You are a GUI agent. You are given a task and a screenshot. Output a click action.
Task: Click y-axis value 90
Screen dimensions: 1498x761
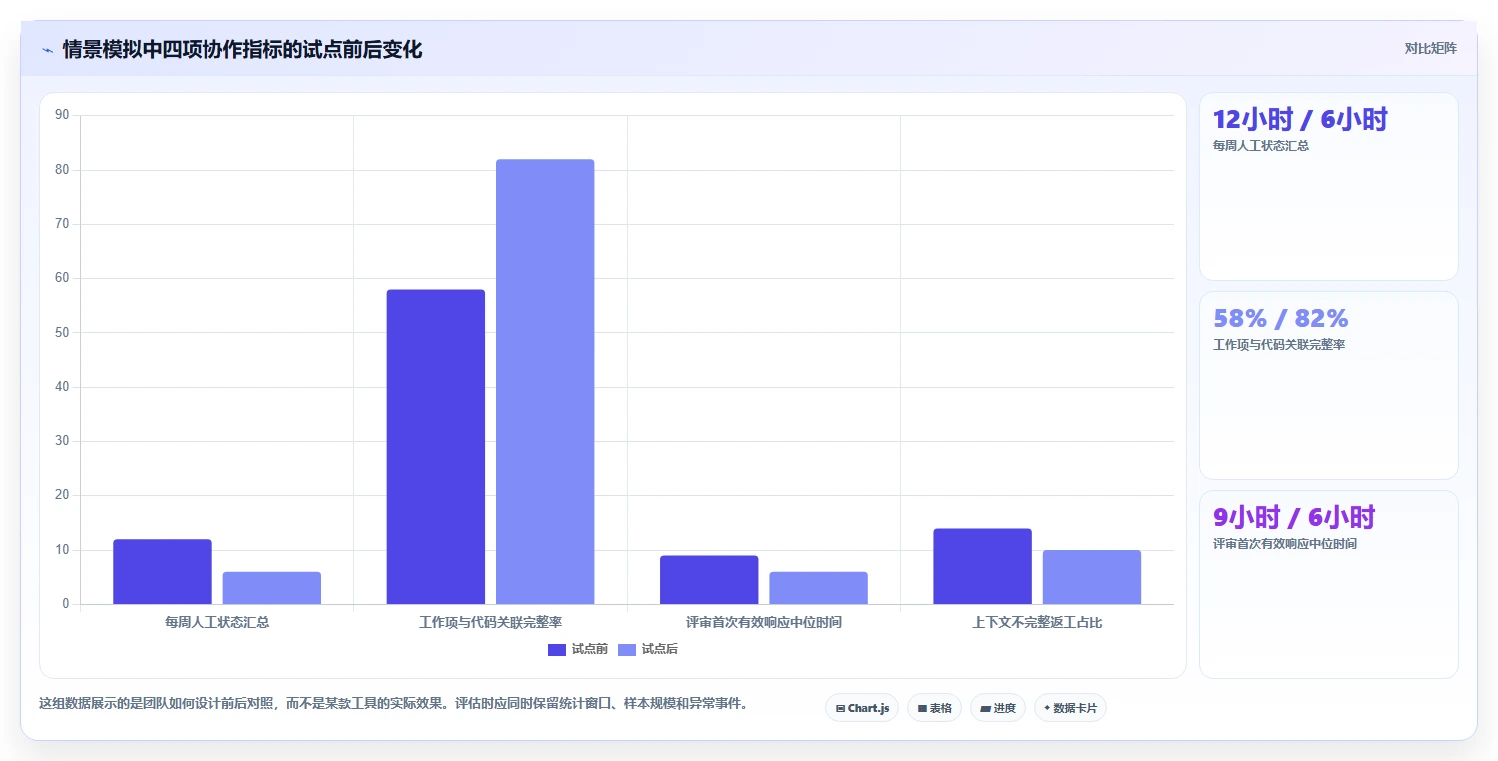(62, 115)
